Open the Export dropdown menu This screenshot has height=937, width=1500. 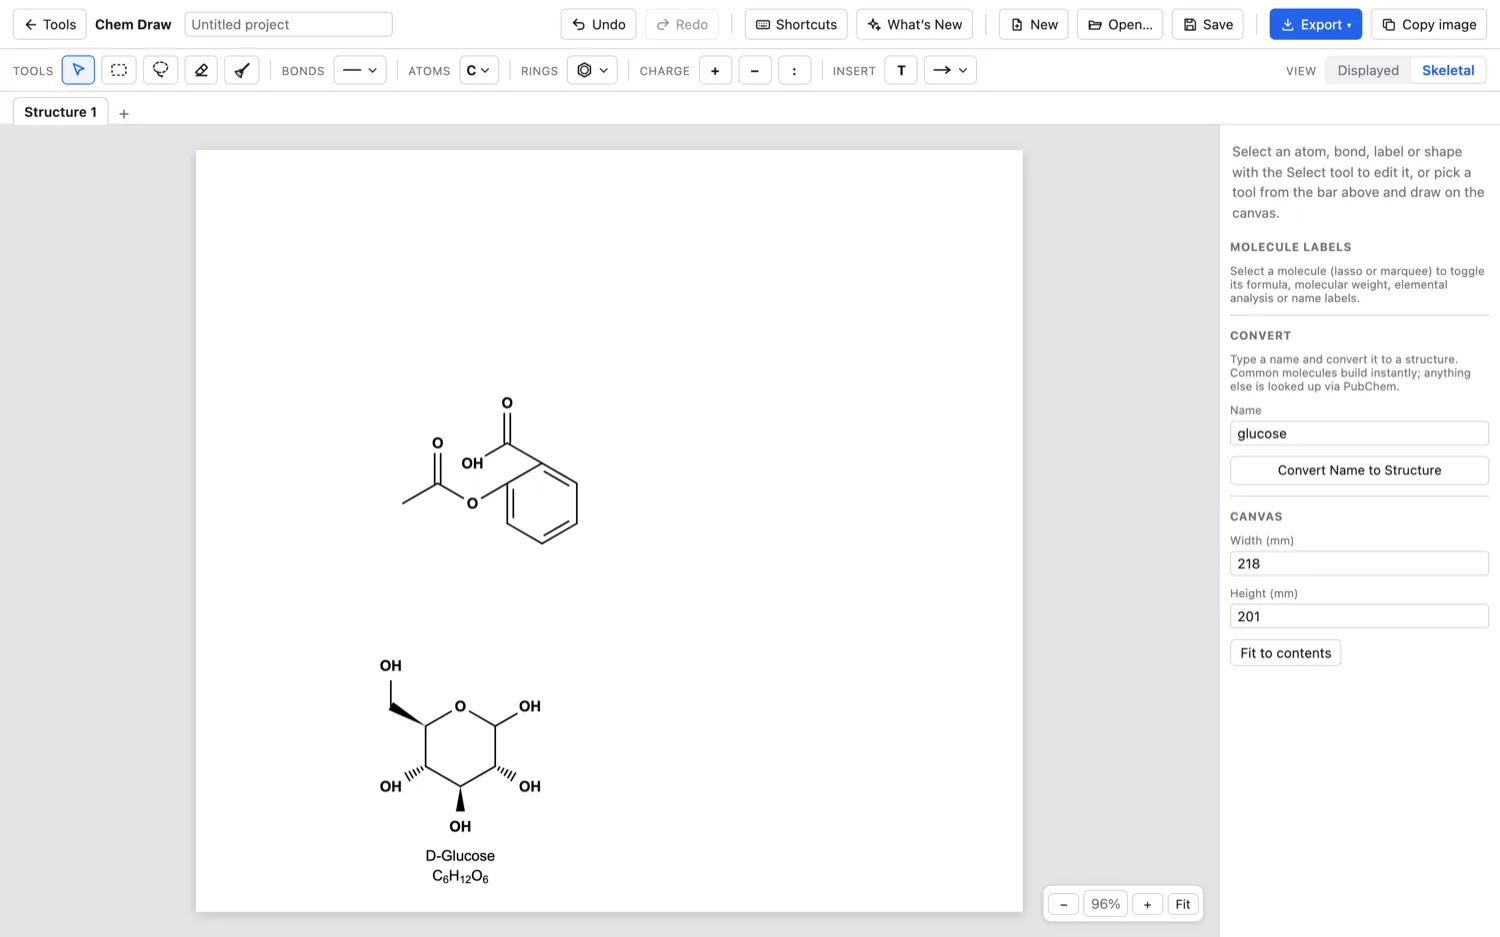(1315, 24)
